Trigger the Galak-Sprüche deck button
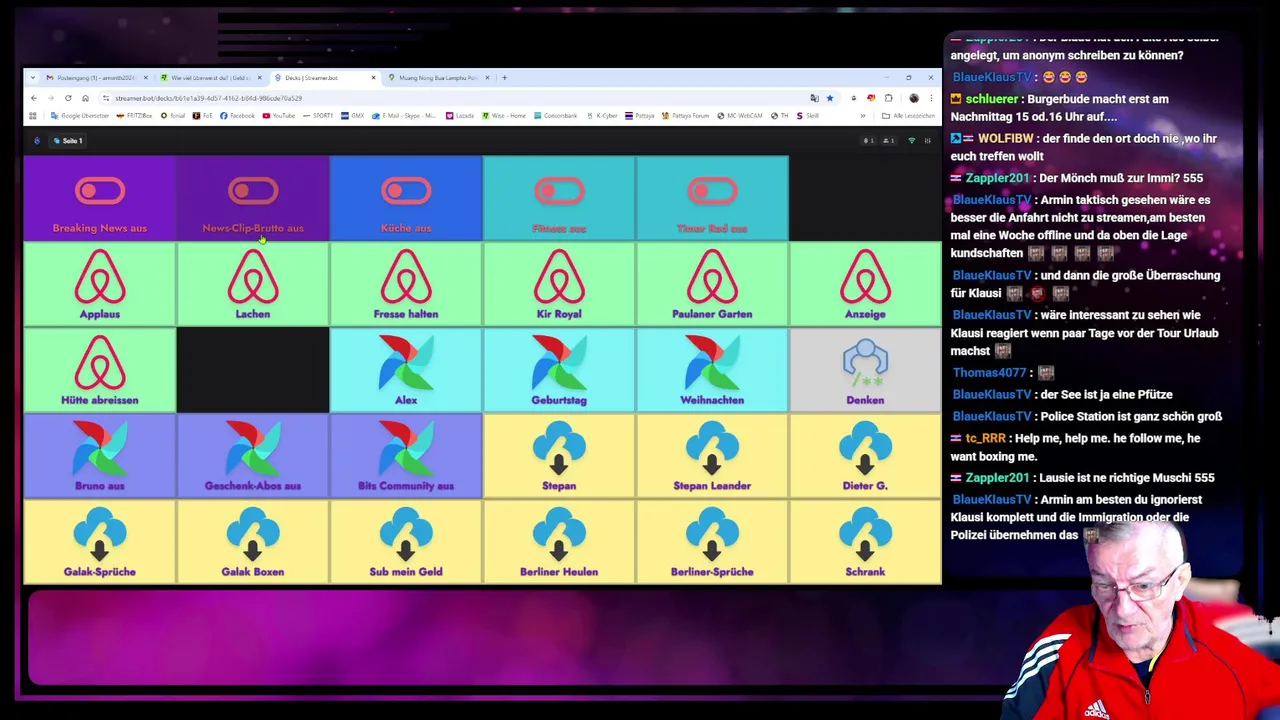 (x=99, y=542)
